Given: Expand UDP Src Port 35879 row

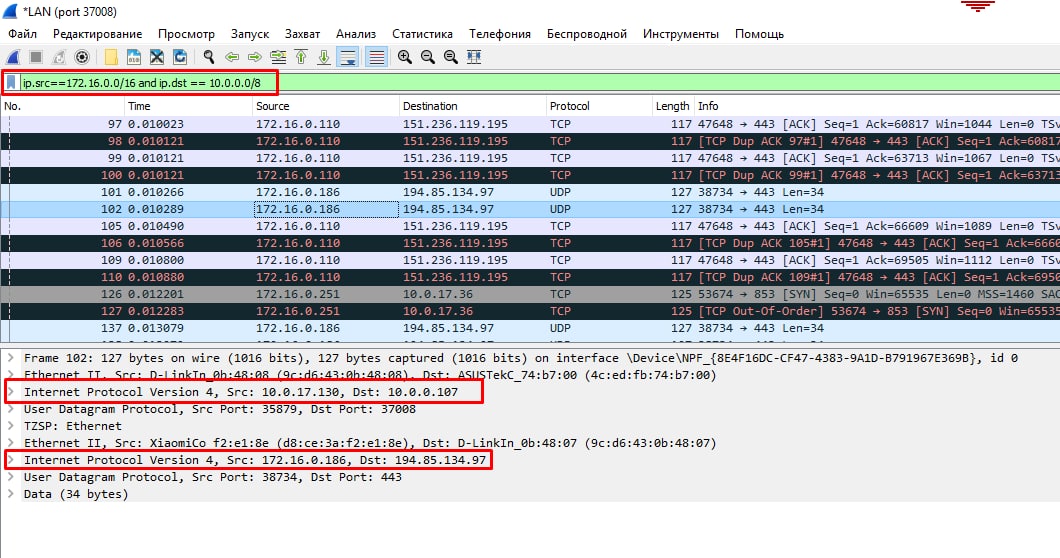Looking at the screenshot, I should 11,409.
